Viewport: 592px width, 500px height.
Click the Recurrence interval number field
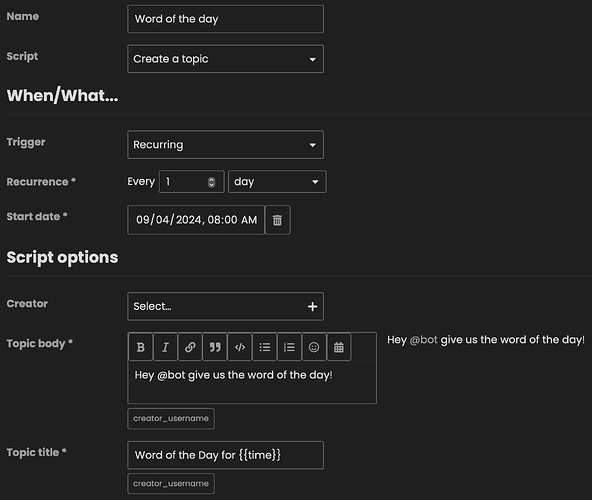191,182
